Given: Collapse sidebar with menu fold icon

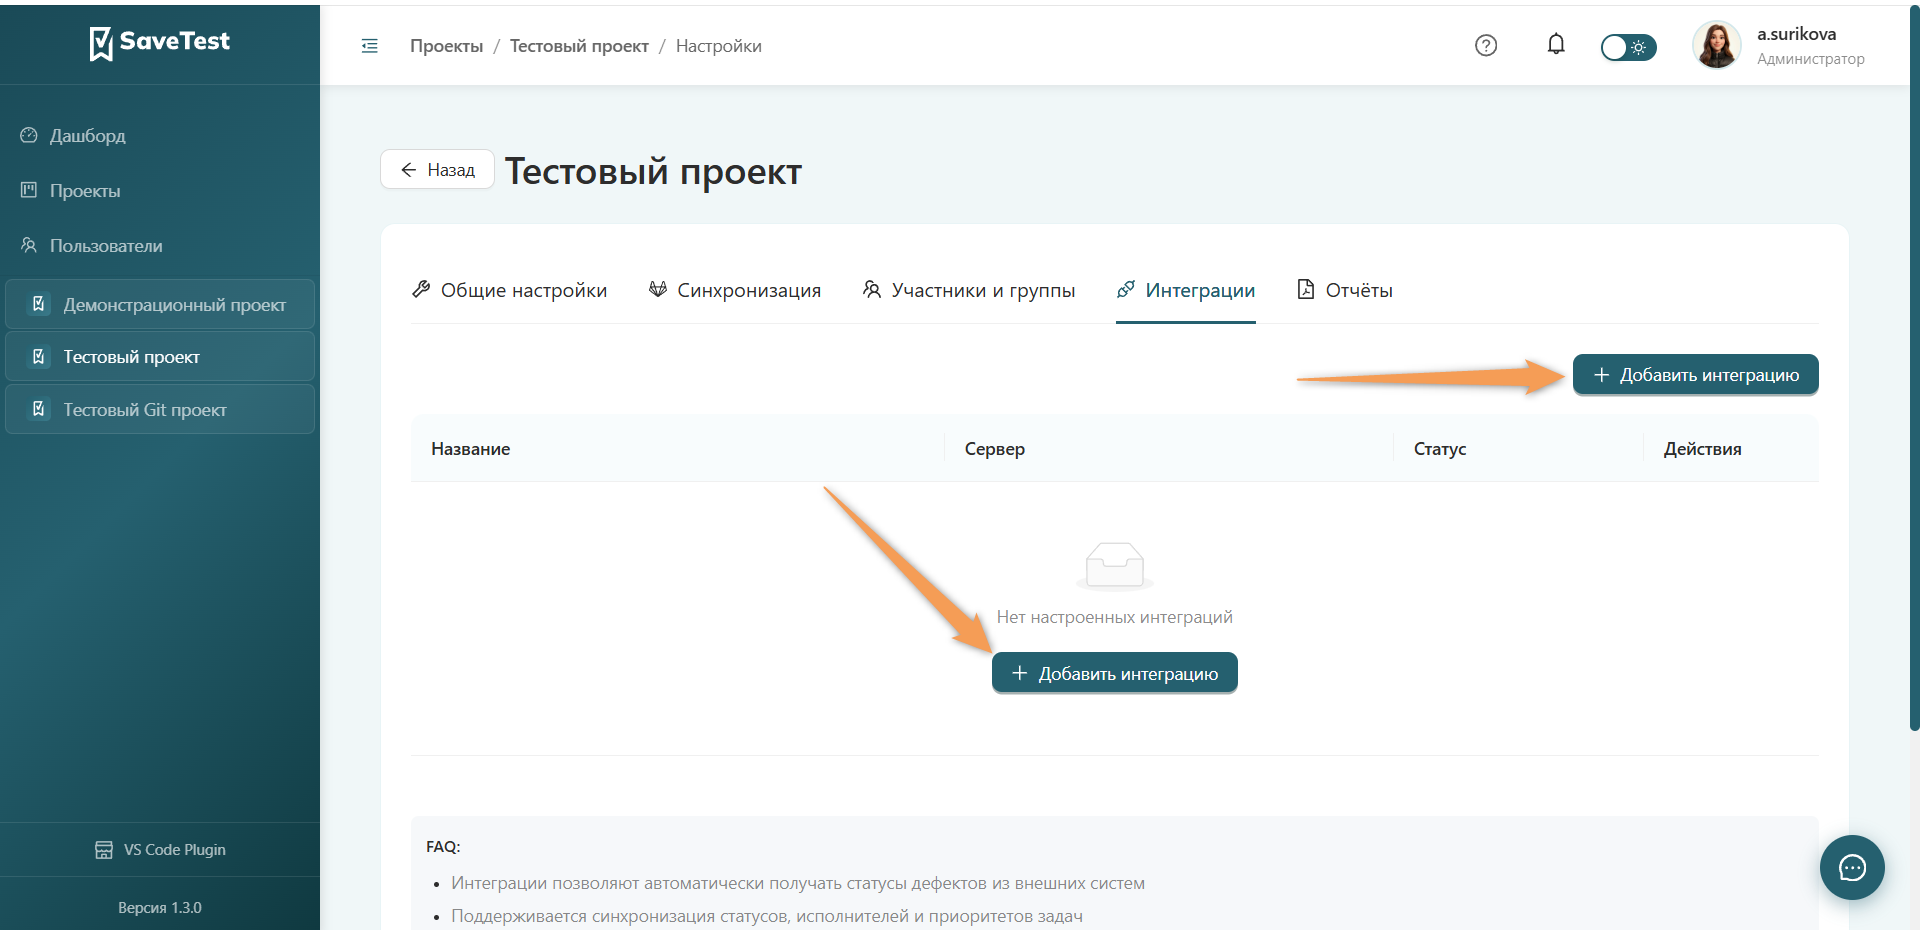Looking at the screenshot, I should tap(369, 46).
